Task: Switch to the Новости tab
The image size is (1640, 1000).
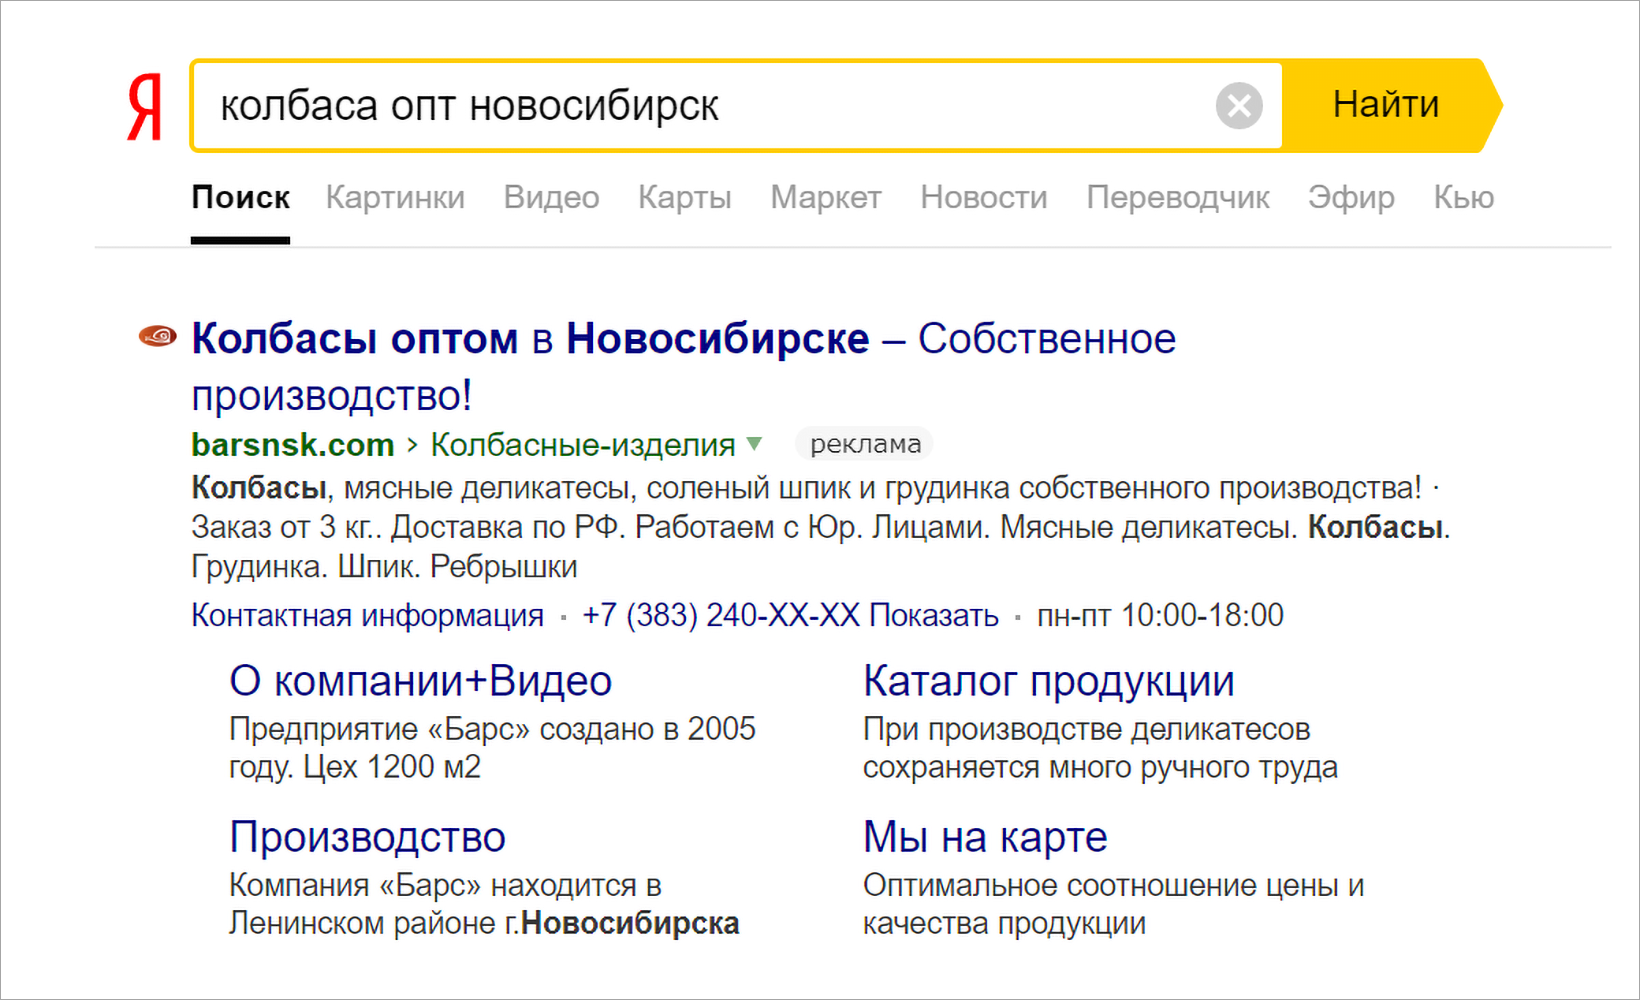Action: pyautogui.click(x=984, y=198)
